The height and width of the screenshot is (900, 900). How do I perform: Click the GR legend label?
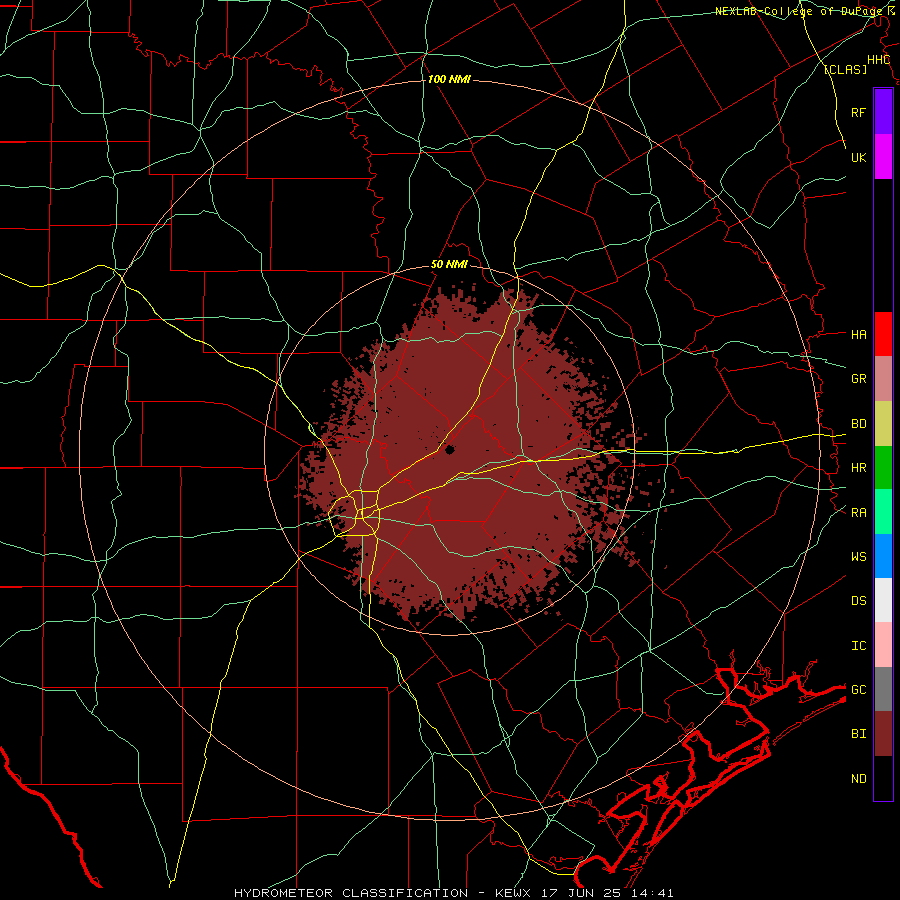[x=858, y=379]
